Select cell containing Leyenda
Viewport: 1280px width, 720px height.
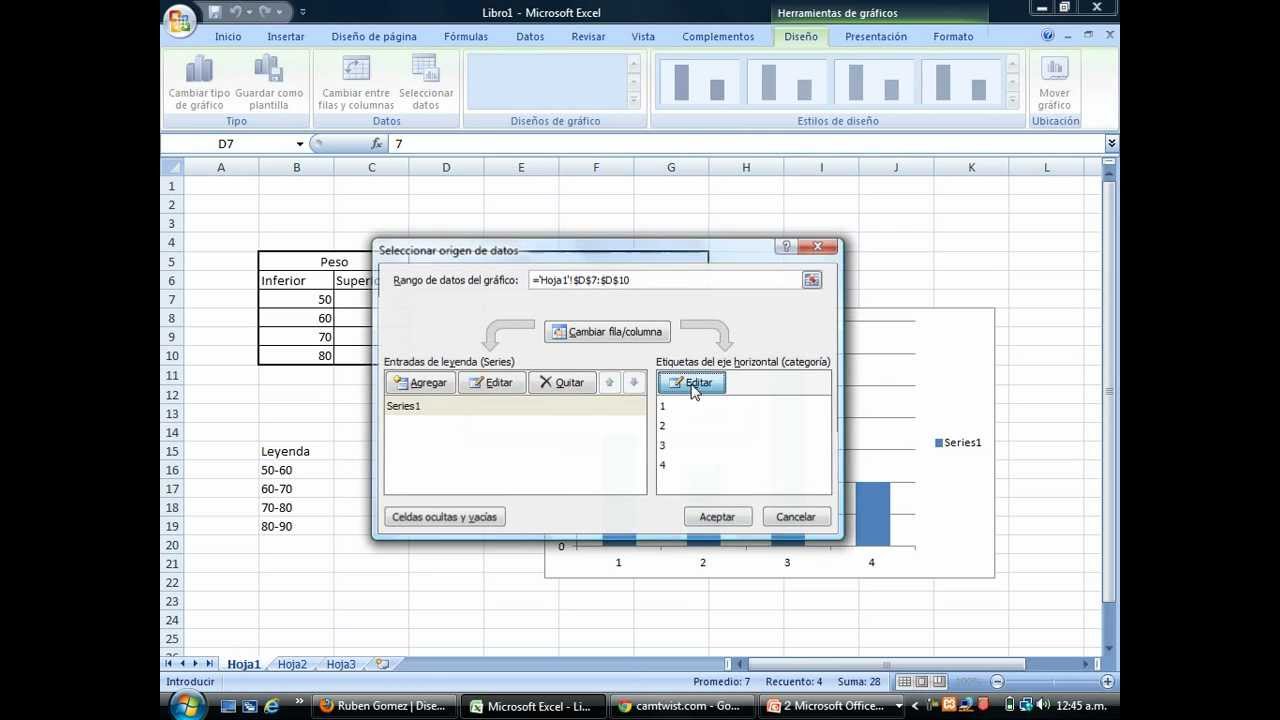pyautogui.click(x=296, y=451)
